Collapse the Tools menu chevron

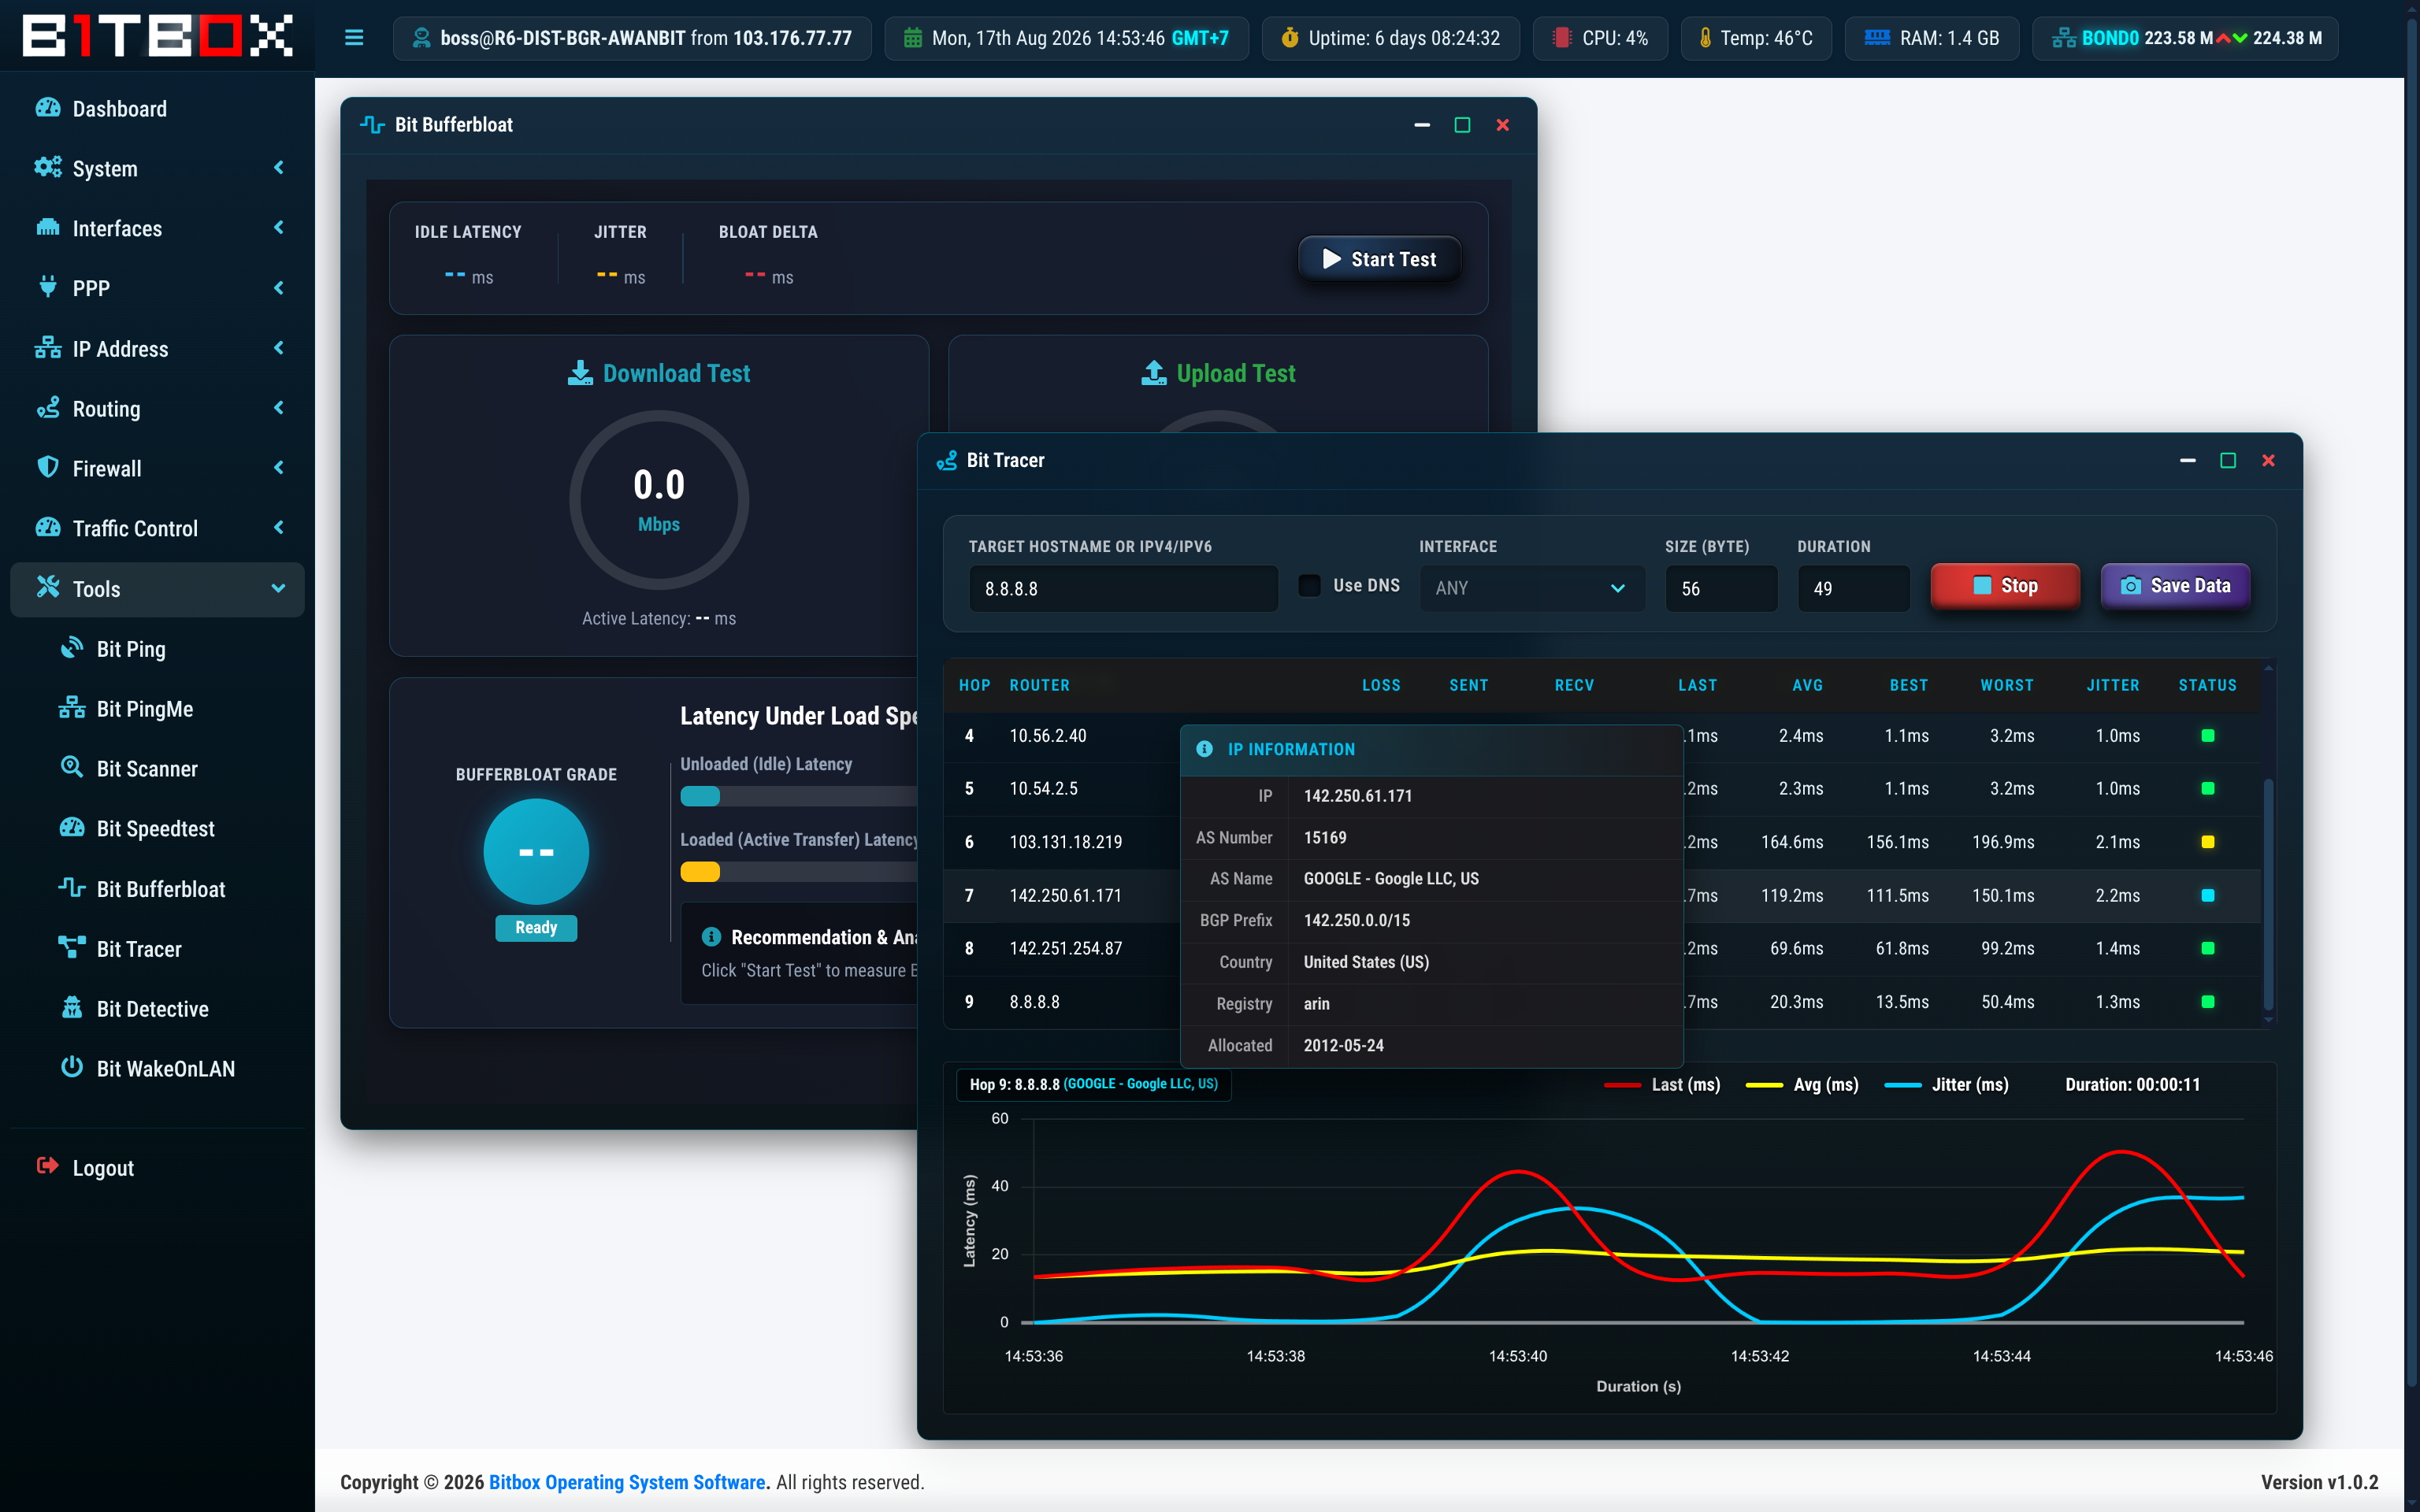279,588
